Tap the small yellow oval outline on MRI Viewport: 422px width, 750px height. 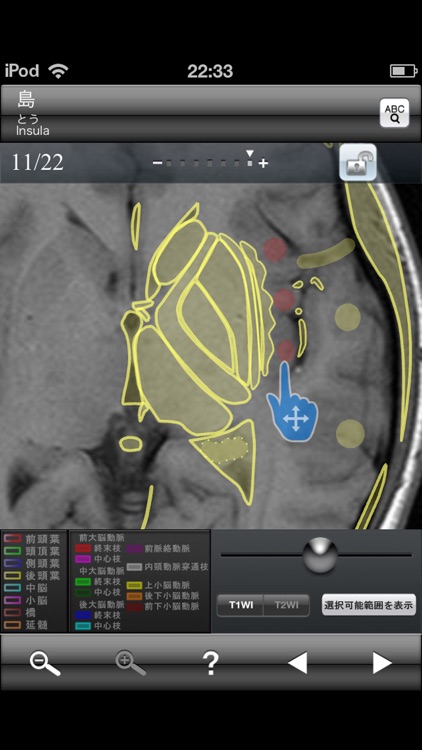(x=130, y=443)
